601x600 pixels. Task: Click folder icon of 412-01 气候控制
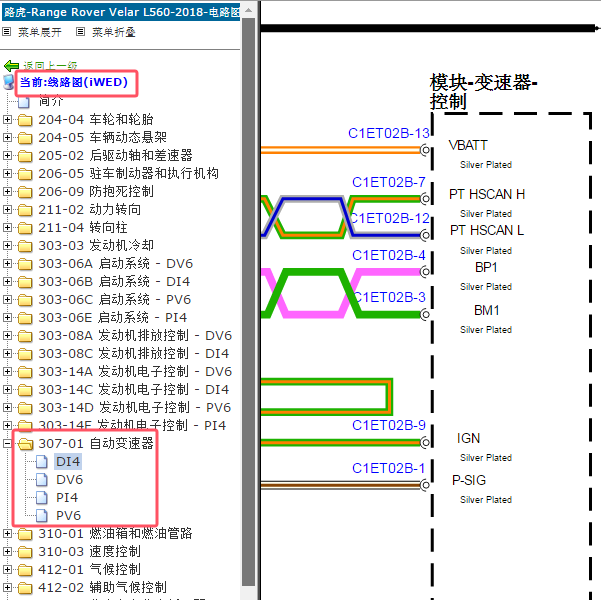pos(25,570)
